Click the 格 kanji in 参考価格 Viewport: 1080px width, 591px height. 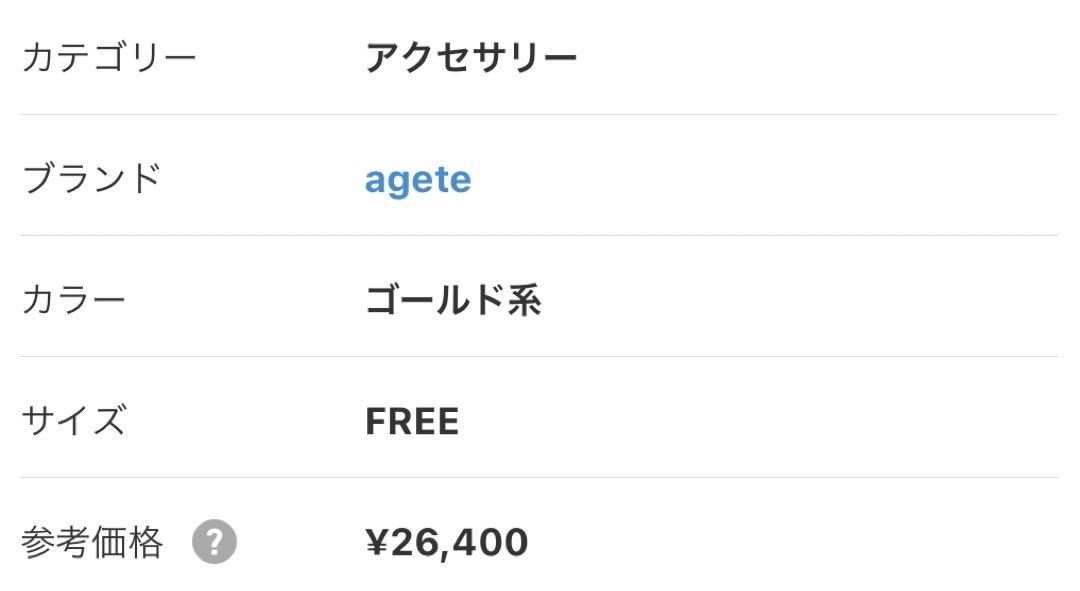click(x=146, y=542)
